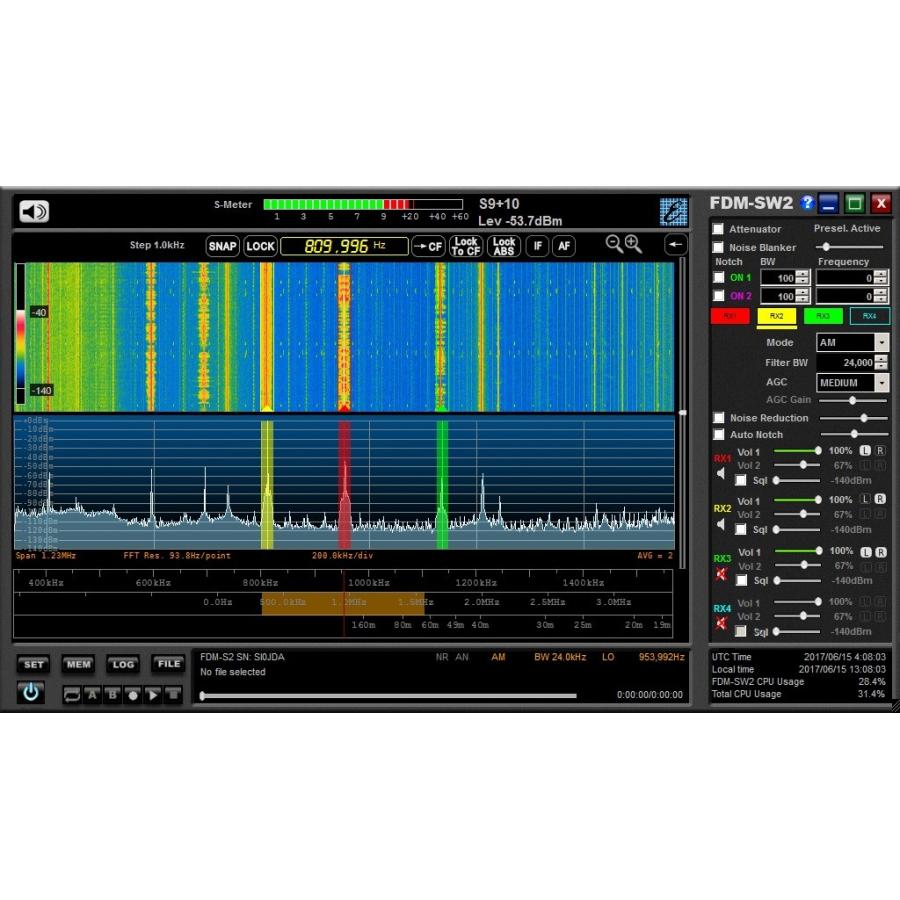Click the record icon in playback controls

point(134,693)
